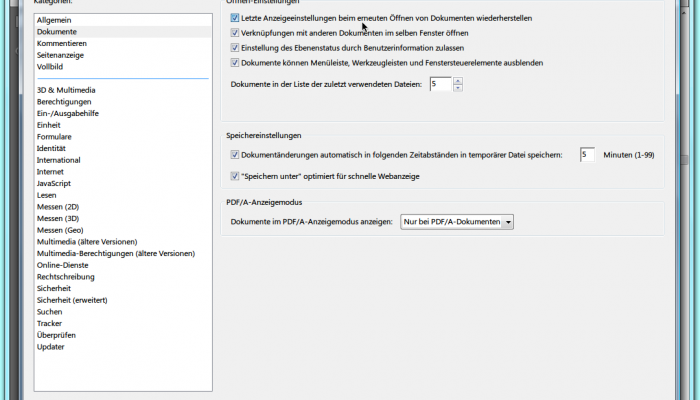Image resolution: width=700 pixels, height=400 pixels.
Task: Open 3D & Multimedia category
Action: pos(66,90)
